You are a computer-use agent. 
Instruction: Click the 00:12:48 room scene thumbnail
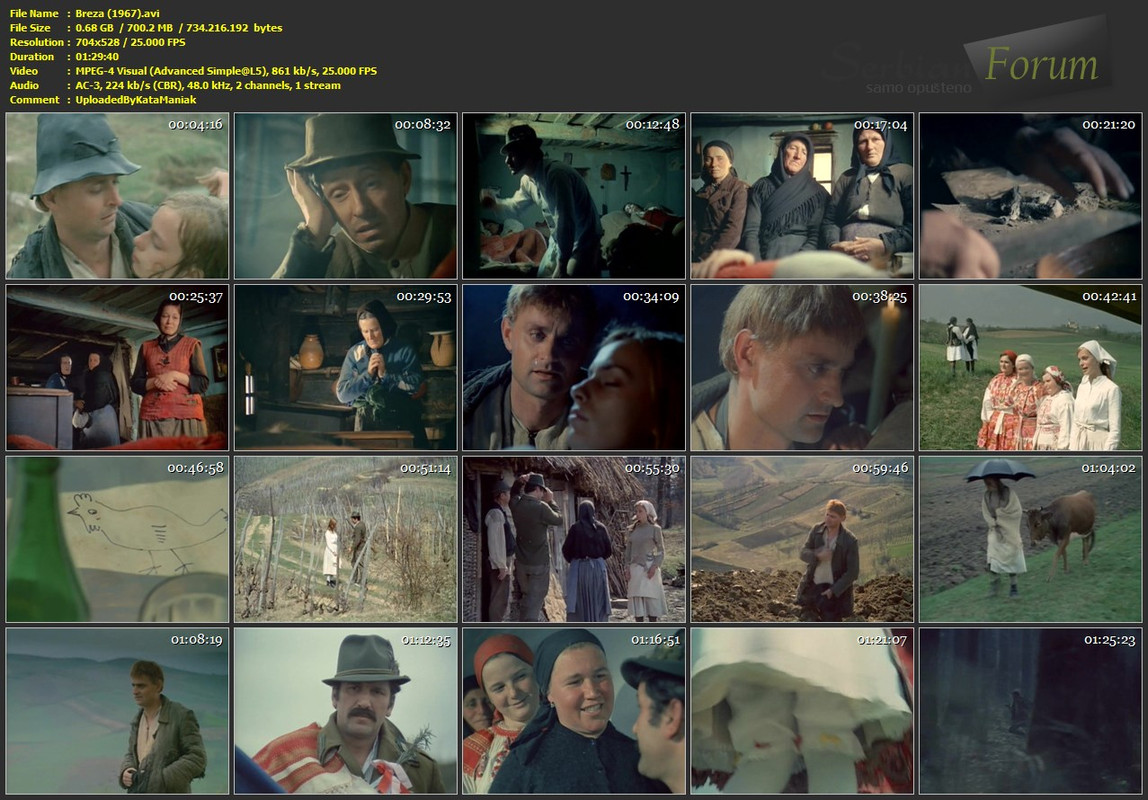tap(574, 195)
